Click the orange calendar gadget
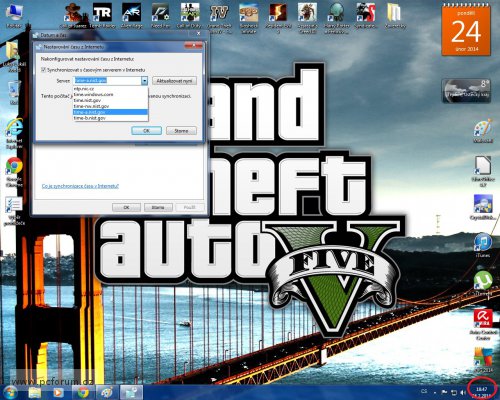The image size is (500, 400). pos(466,31)
